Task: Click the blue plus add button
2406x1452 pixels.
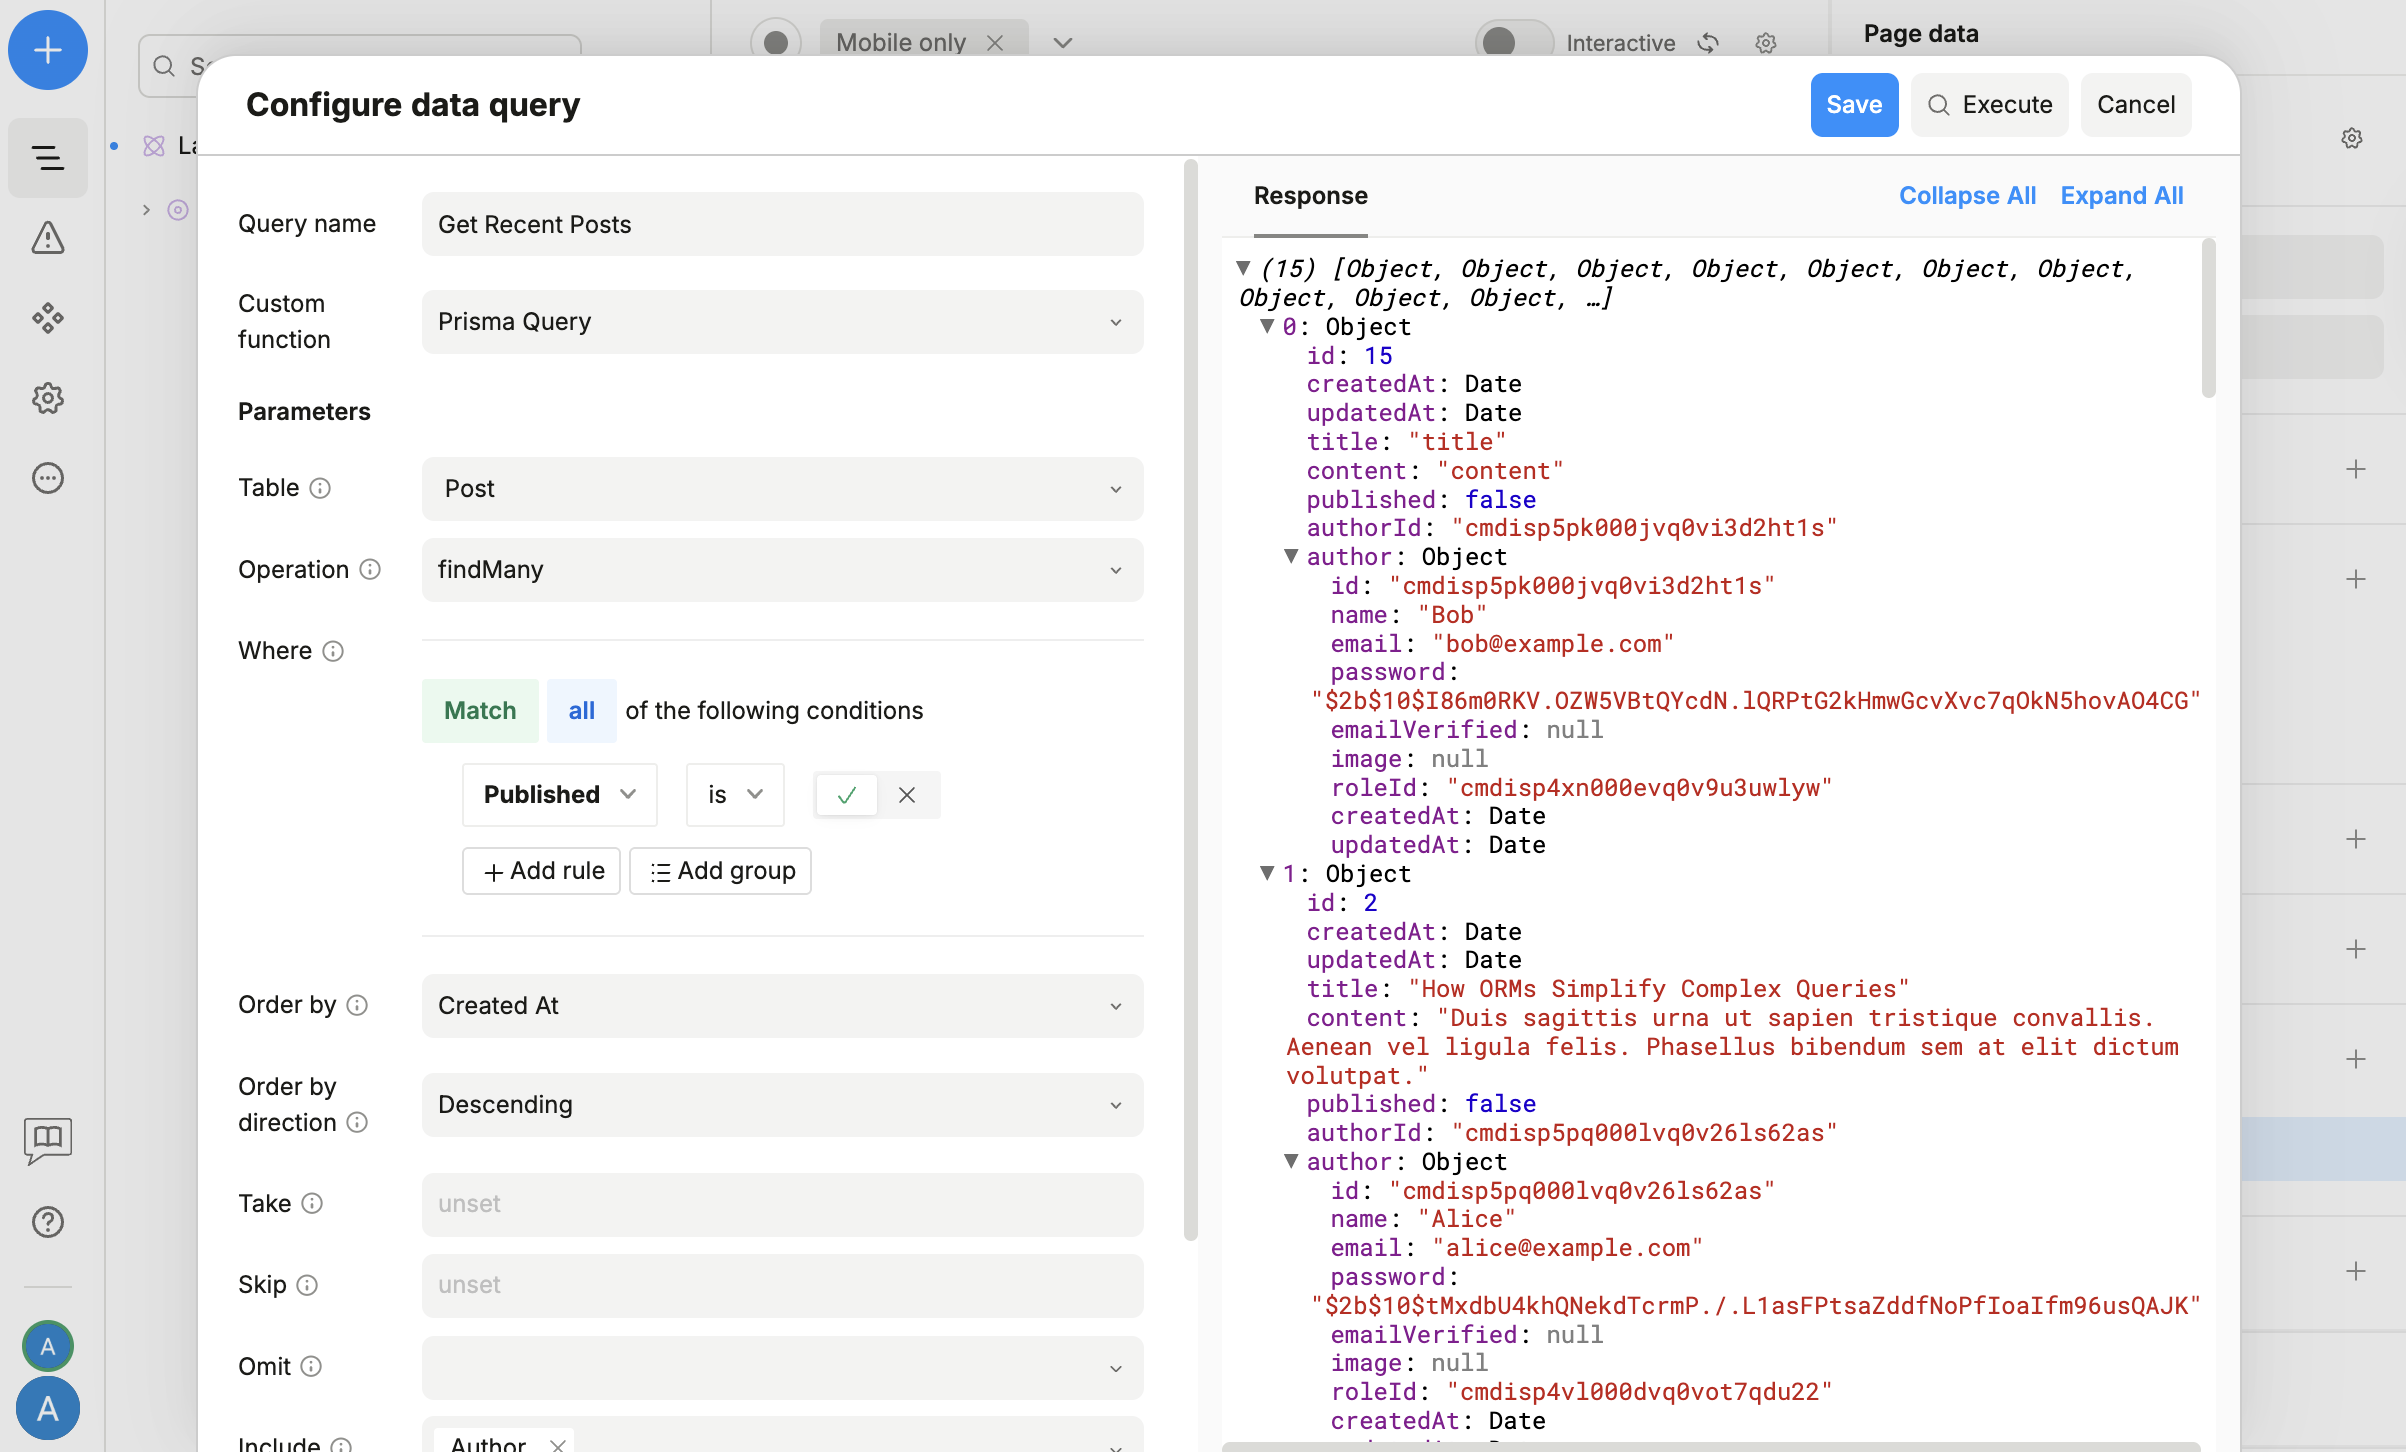Action: tap(48, 50)
